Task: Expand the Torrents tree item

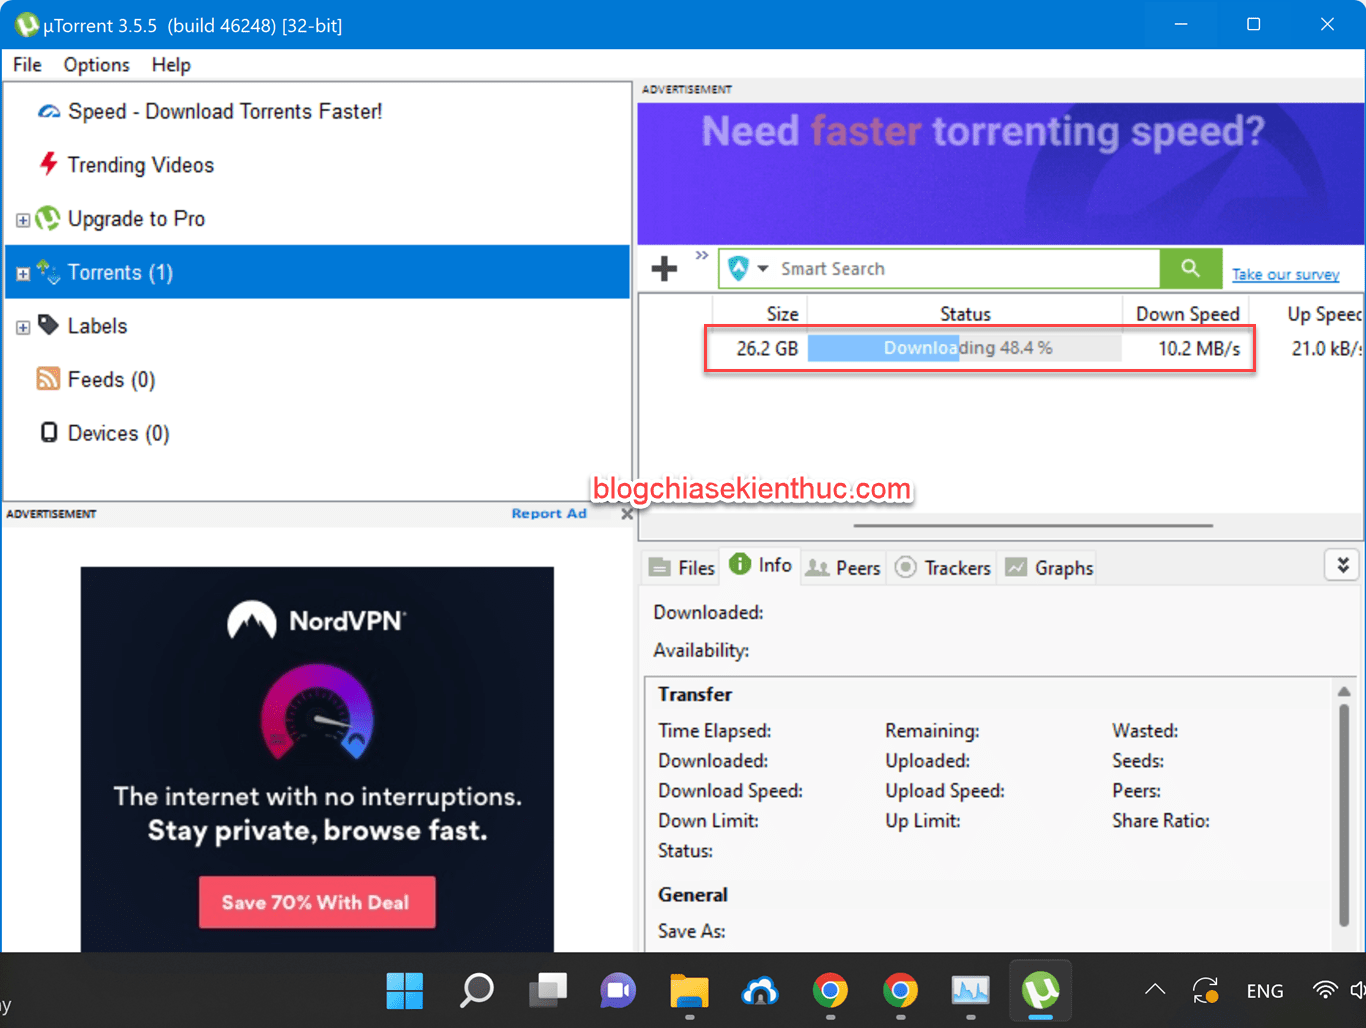Action: click(22, 272)
